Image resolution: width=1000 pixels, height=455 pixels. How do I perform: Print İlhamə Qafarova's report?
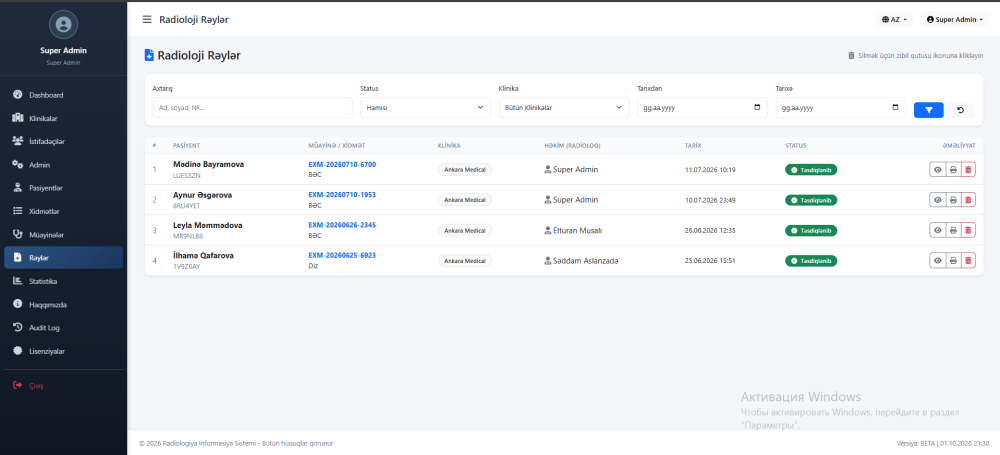pyautogui.click(x=953, y=260)
